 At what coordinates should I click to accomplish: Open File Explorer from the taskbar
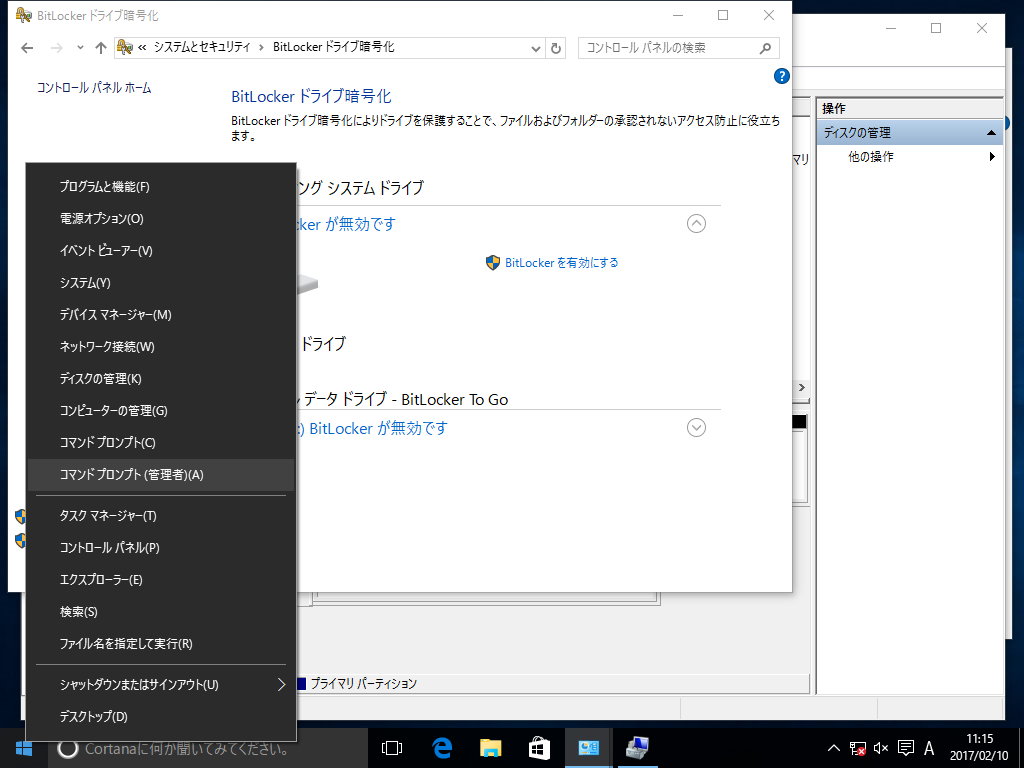[490, 748]
